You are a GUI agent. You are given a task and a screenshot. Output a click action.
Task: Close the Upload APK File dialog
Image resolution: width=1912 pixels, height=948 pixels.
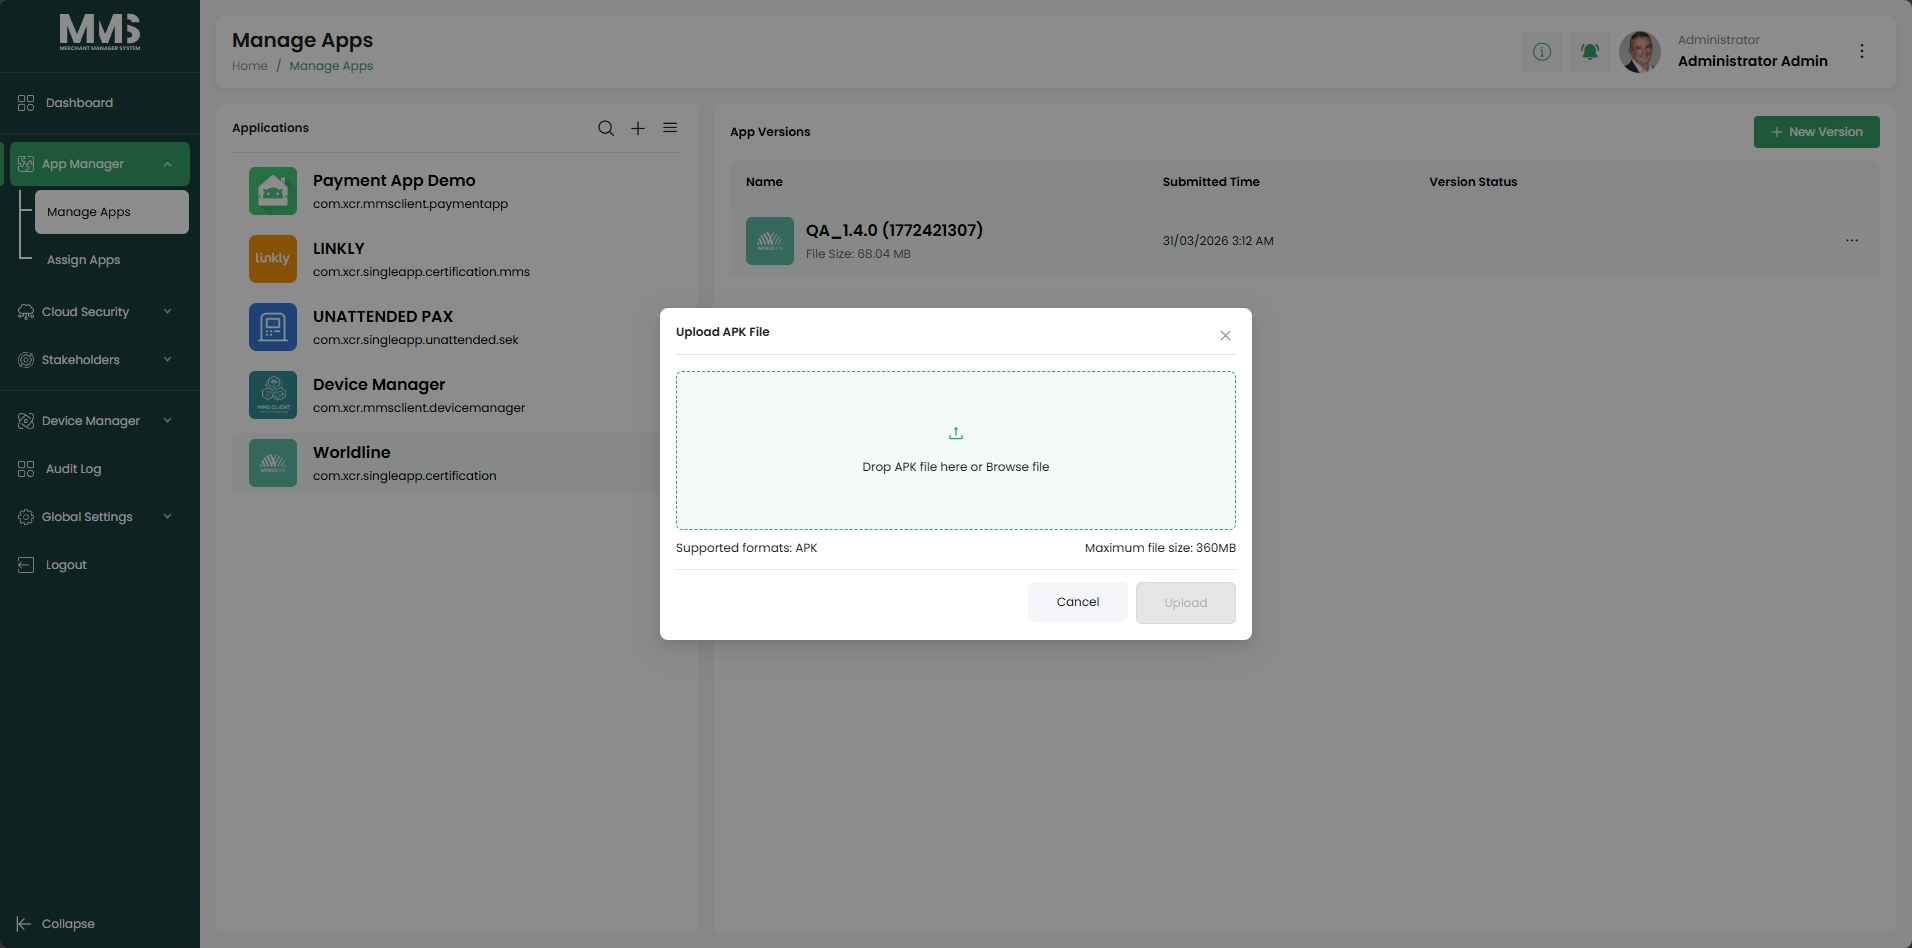point(1225,336)
